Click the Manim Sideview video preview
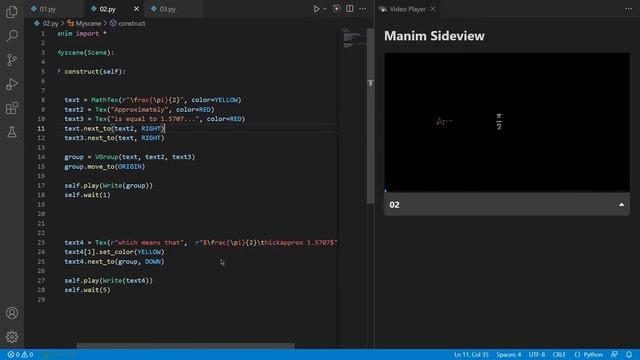 [x=507, y=122]
